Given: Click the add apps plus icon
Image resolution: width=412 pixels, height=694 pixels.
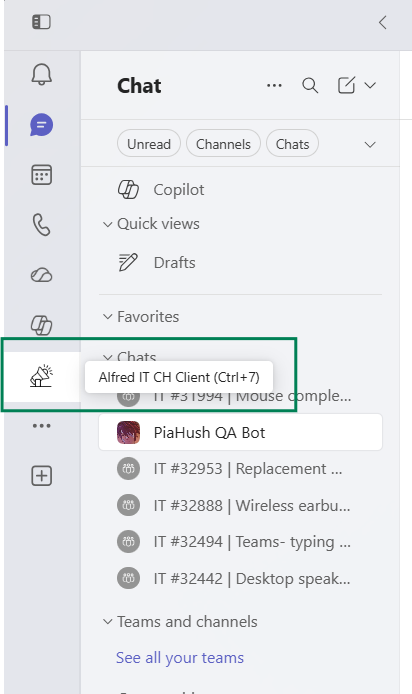Looking at the screenshot, I should (x=42, y=476).
